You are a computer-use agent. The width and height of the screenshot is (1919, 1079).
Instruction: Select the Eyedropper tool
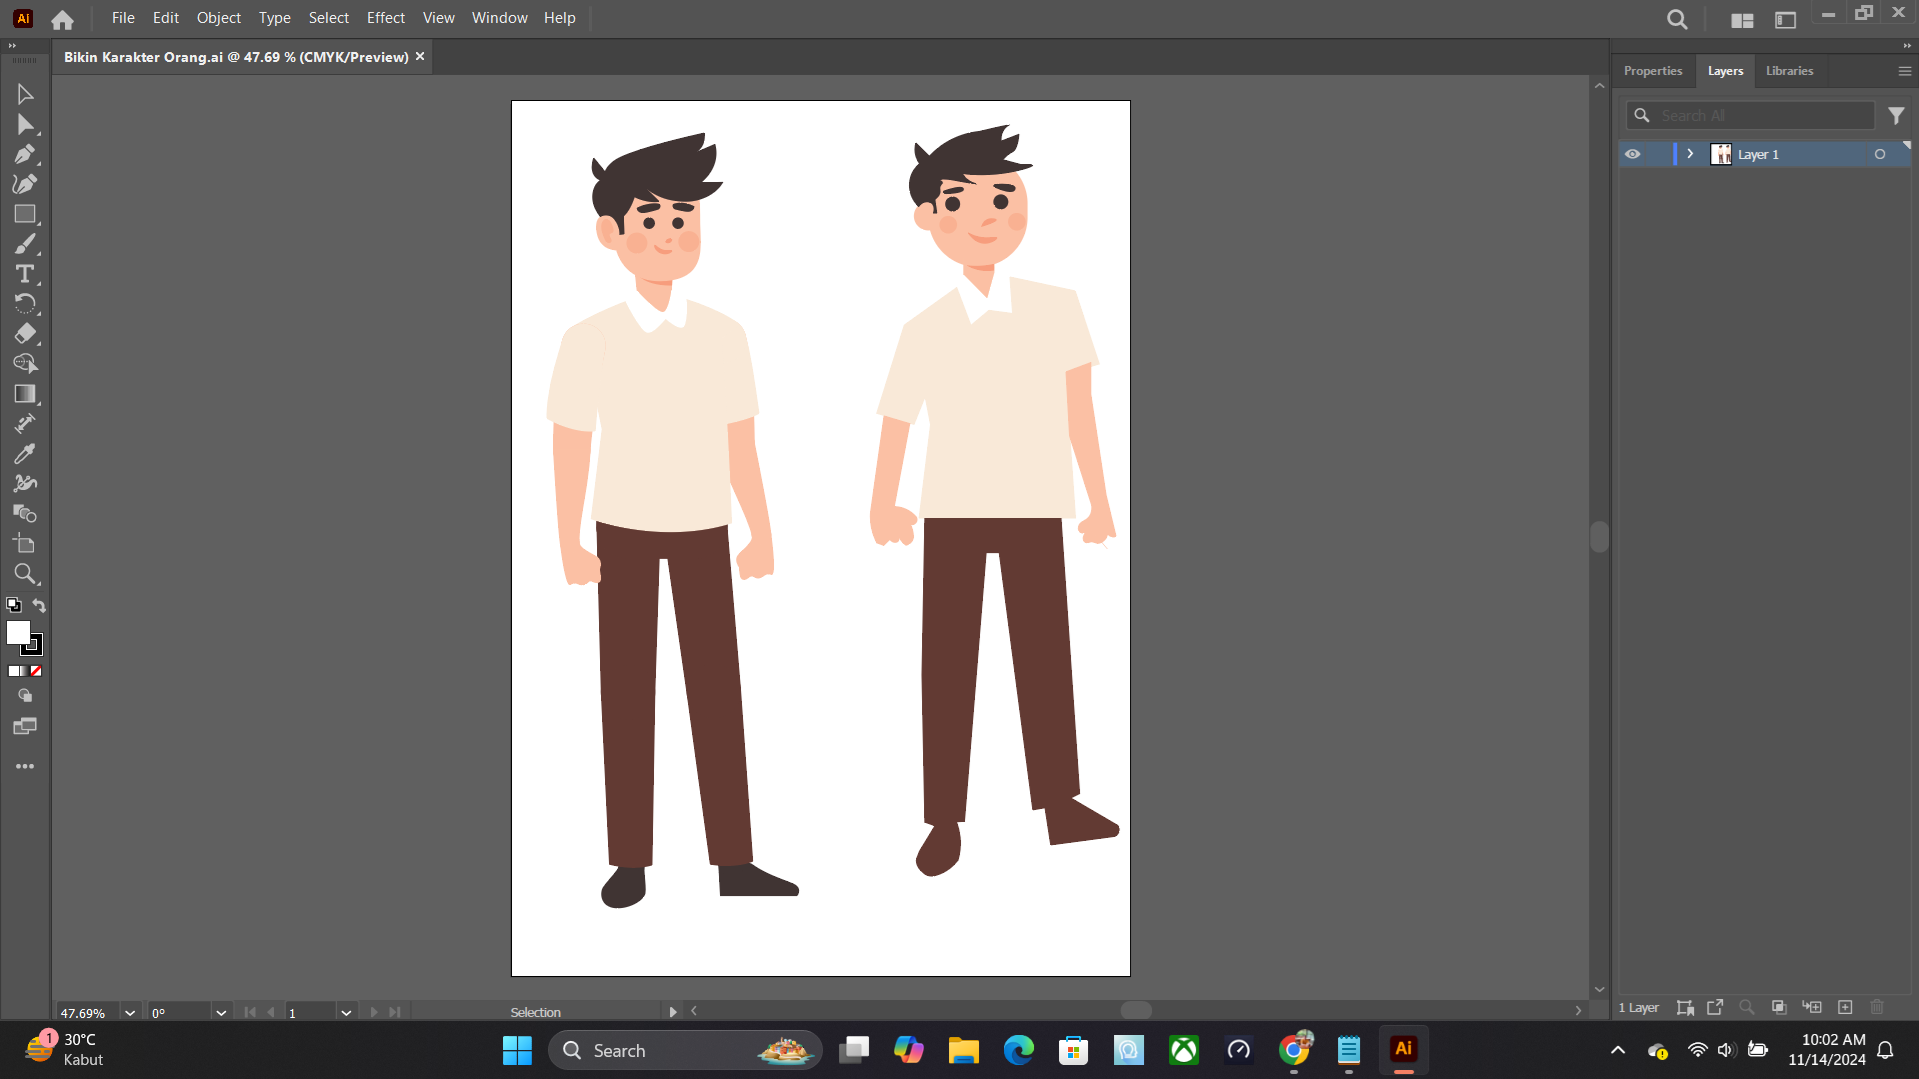coord(25,454)
